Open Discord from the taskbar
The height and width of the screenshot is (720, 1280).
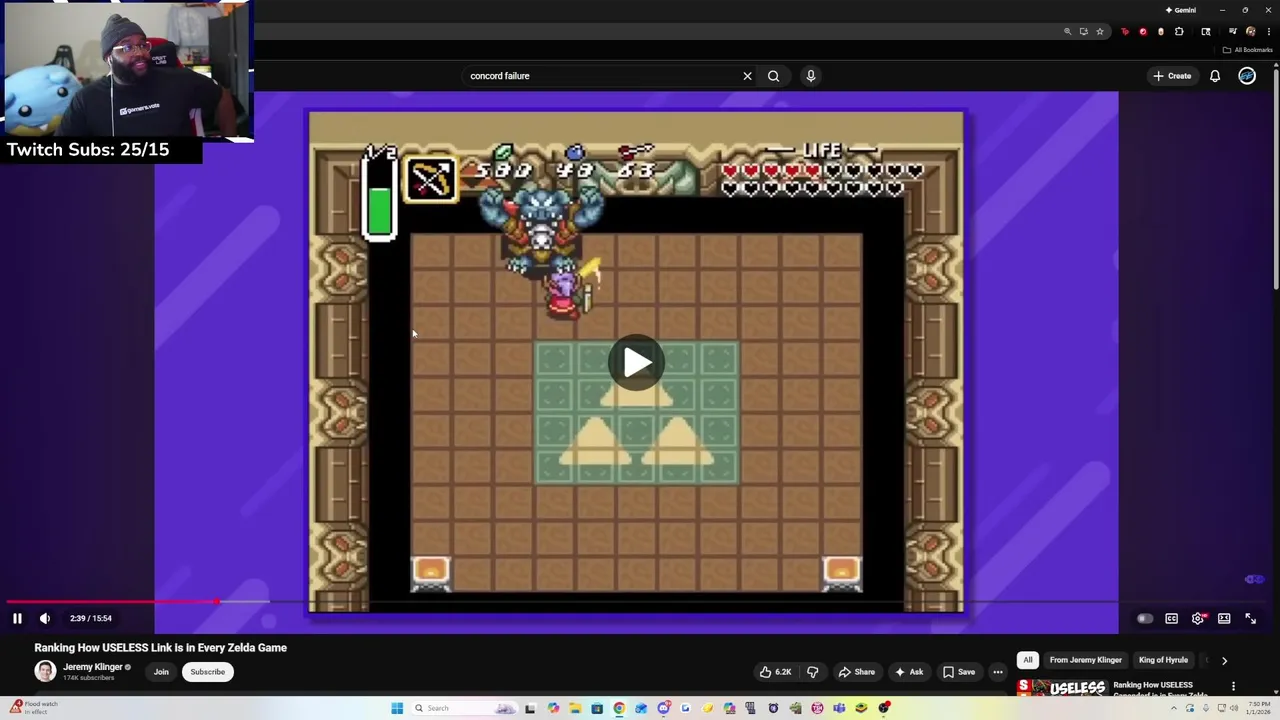click(663, 708)
